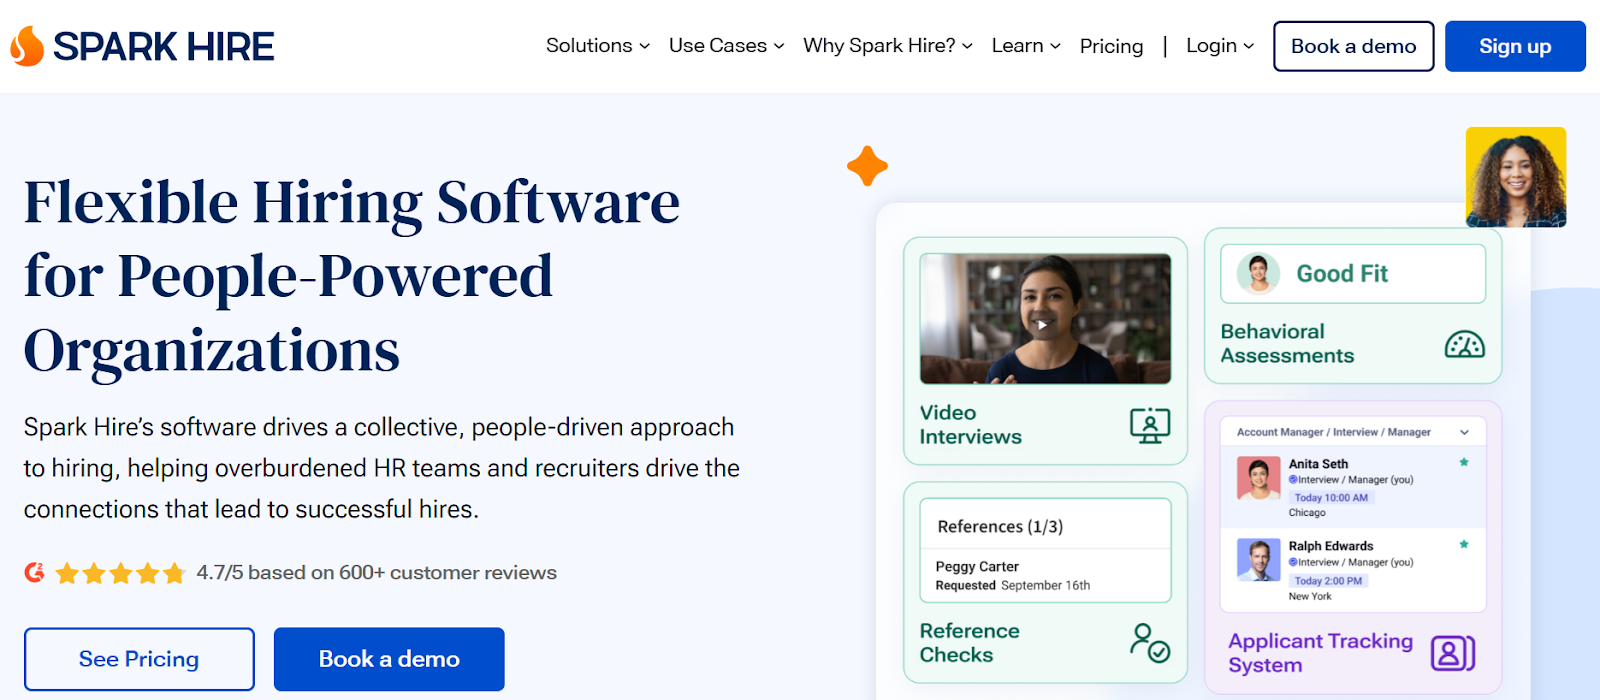Click the Peggy Carter reference entry
The image size is (1600, 700).
pos(977,566)
